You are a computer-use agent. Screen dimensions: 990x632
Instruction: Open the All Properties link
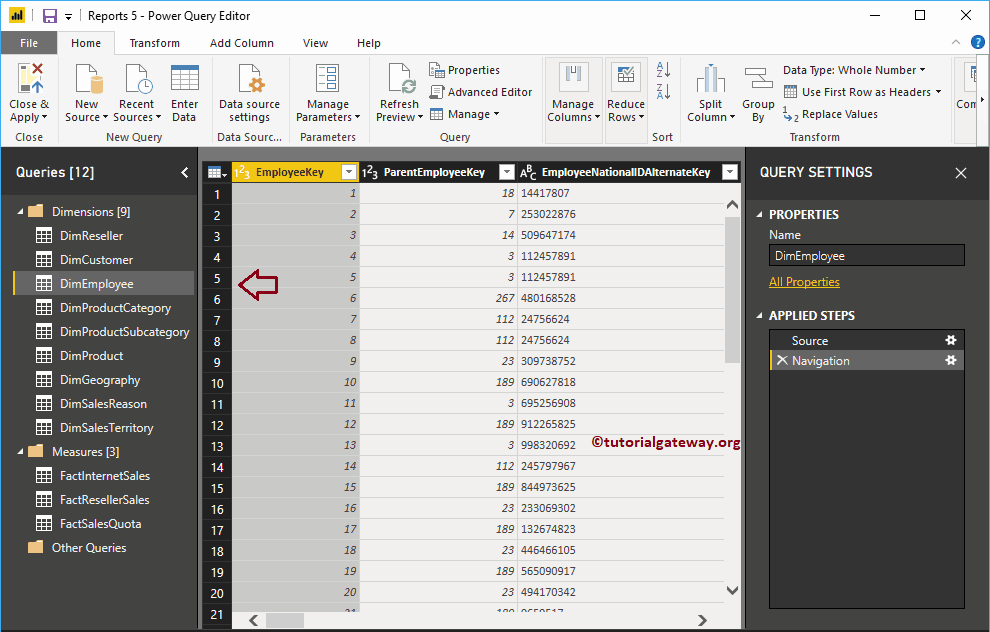click(x=804, y=282)
